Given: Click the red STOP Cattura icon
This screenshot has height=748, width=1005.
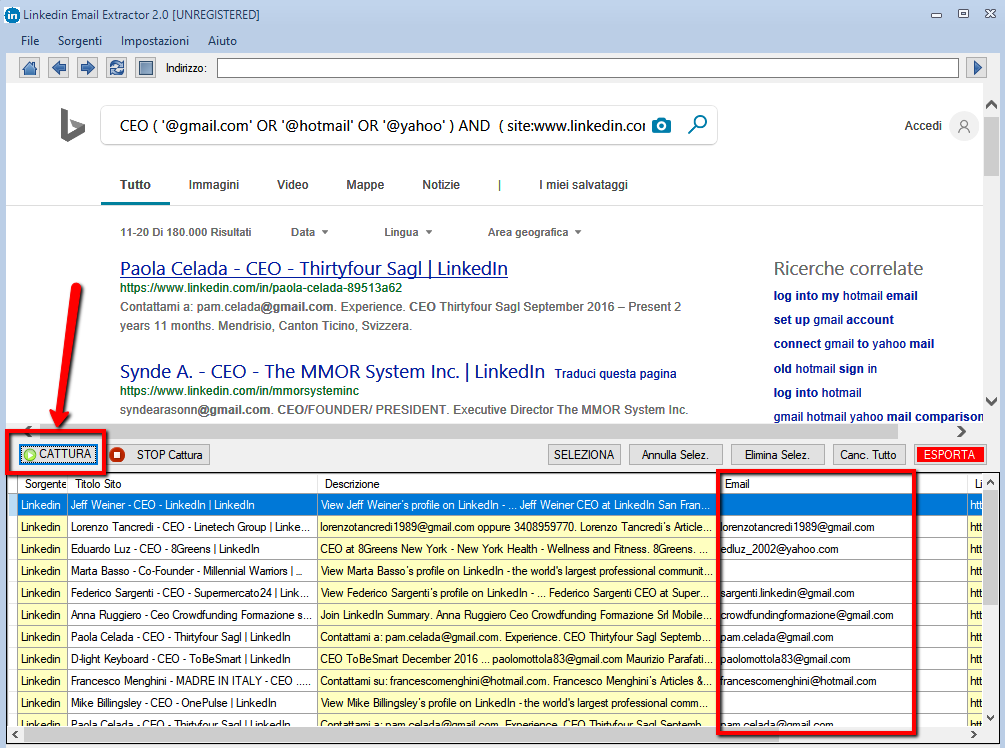Looking at the screenshot, I should [117, 455].
